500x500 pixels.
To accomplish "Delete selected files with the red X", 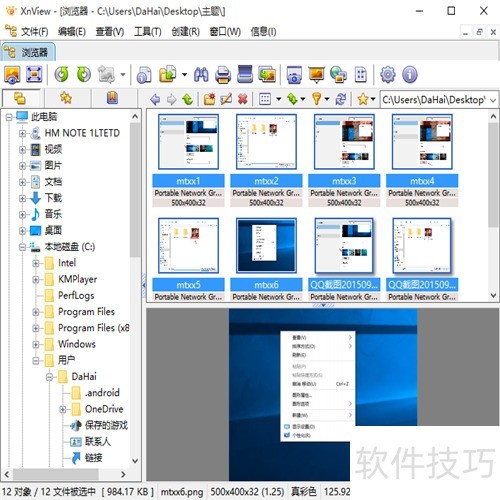I will (x=243, y=99).
